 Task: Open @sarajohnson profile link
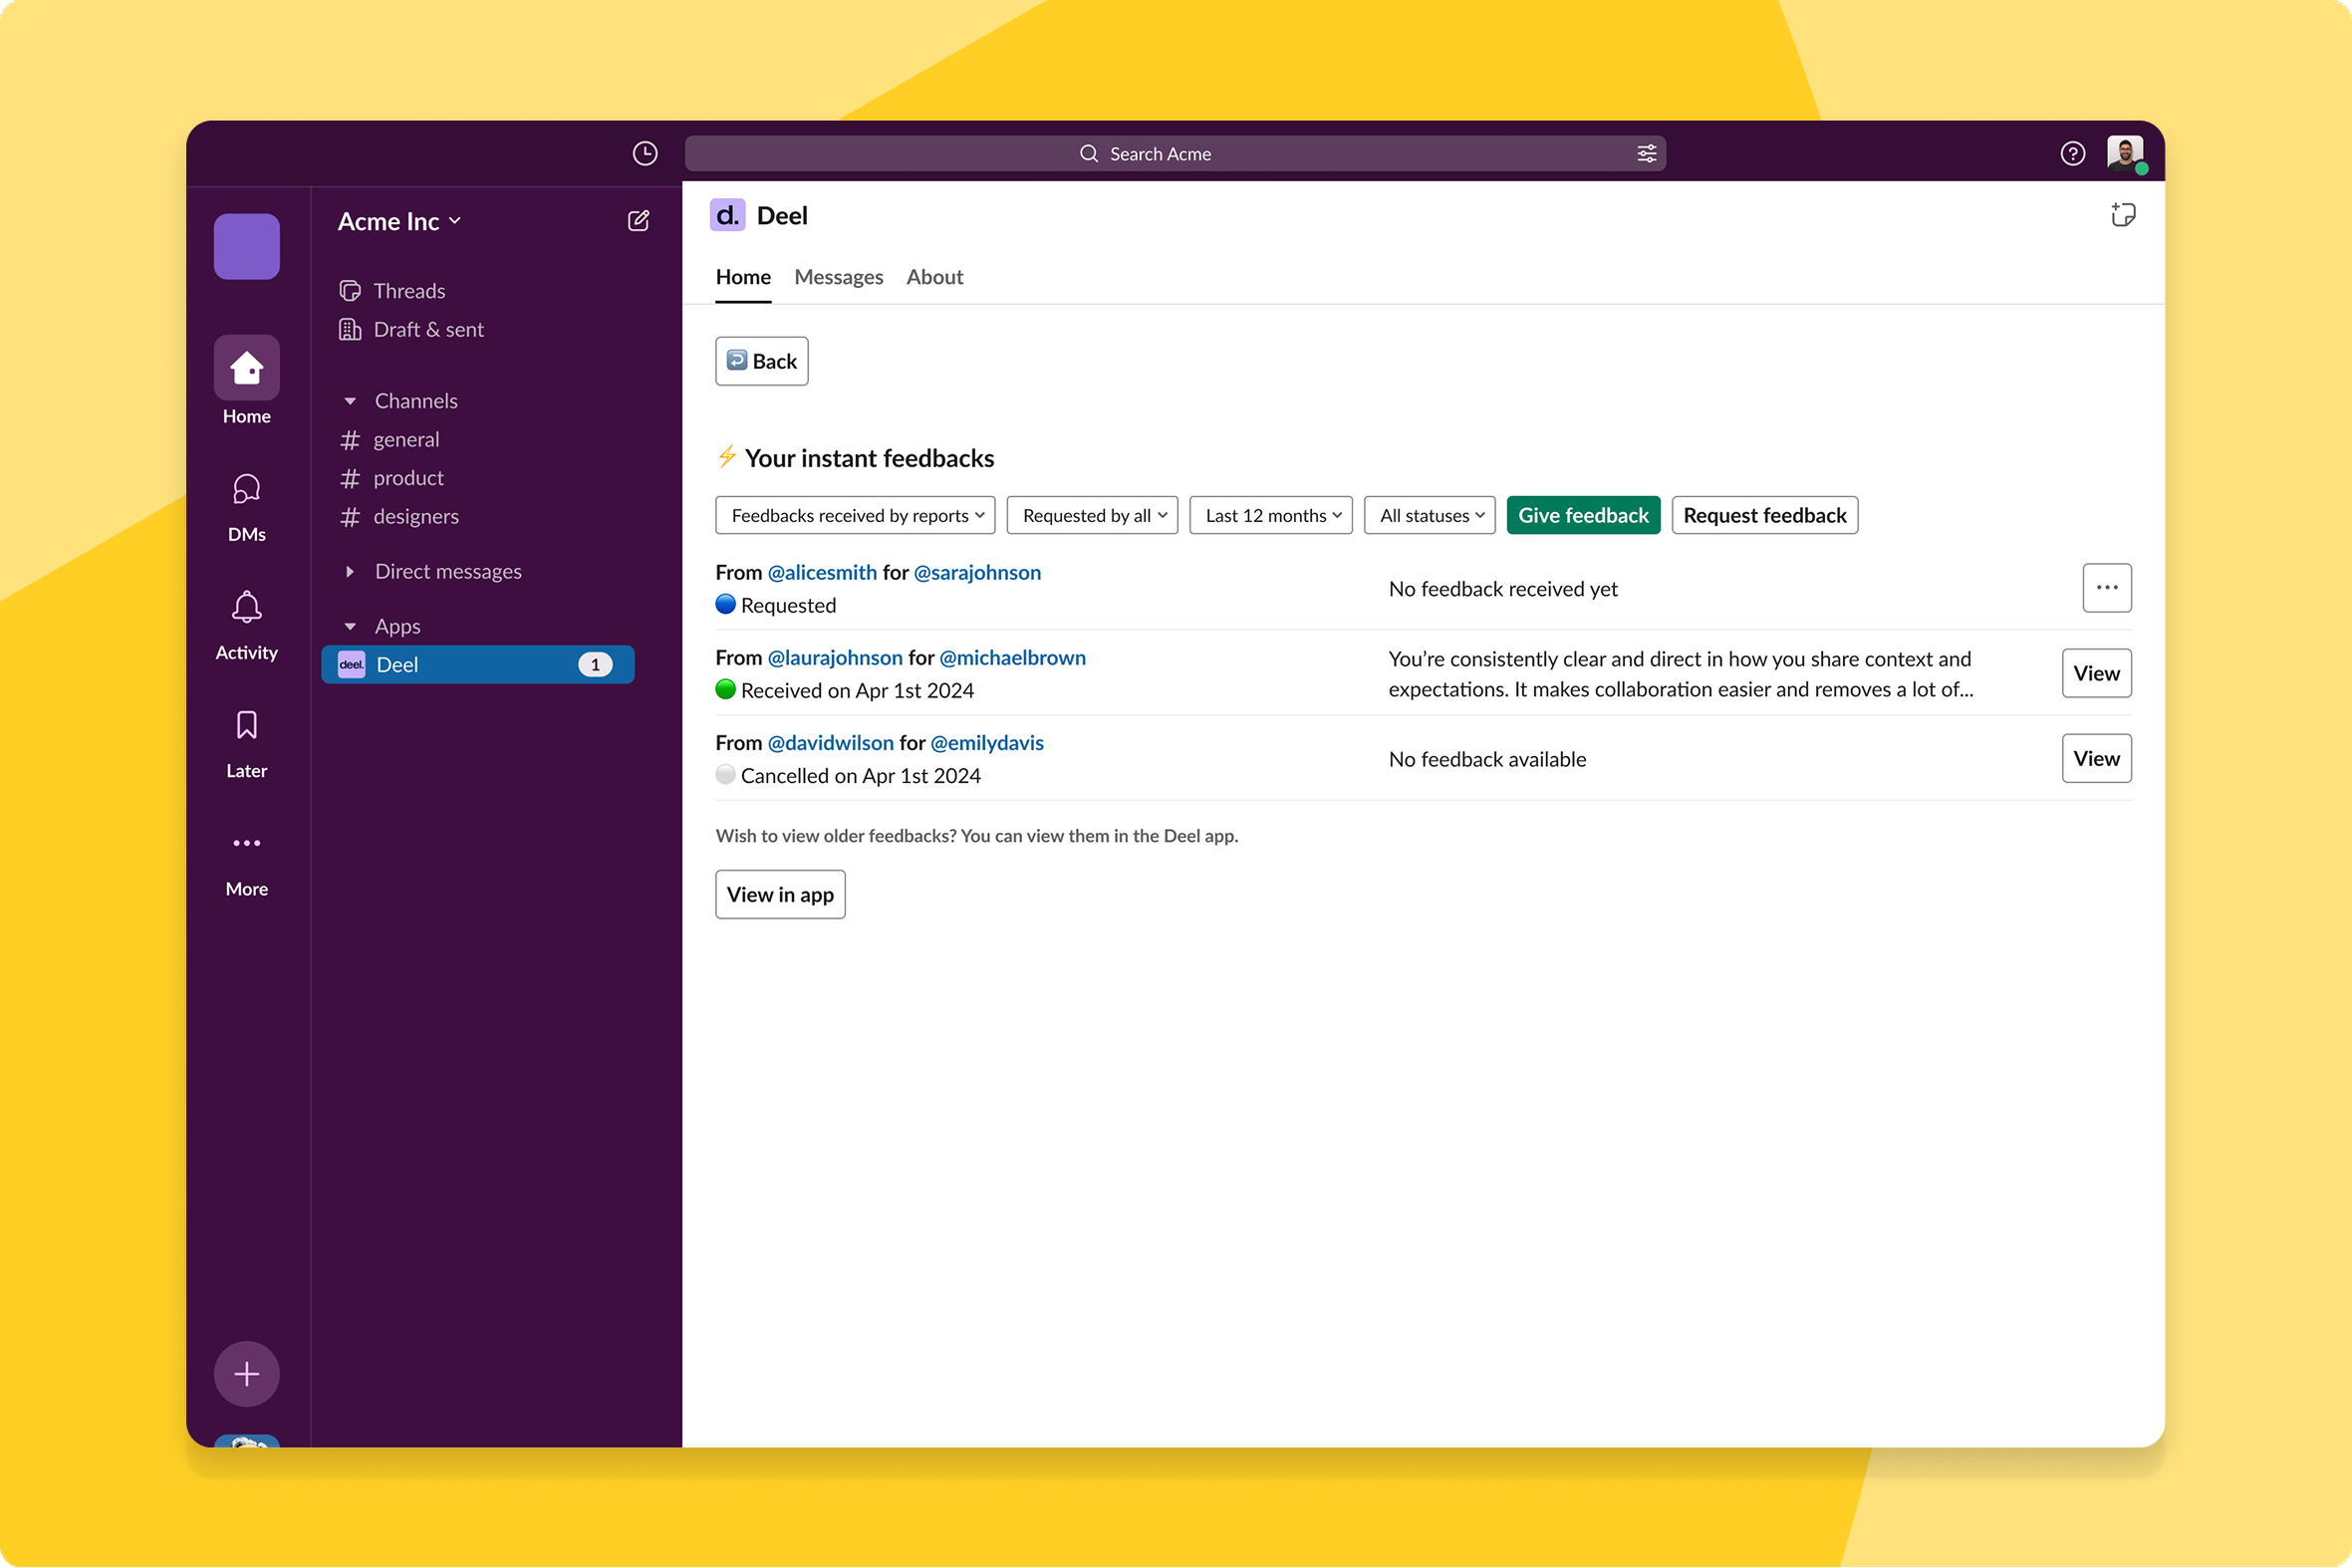click(977, 572)
